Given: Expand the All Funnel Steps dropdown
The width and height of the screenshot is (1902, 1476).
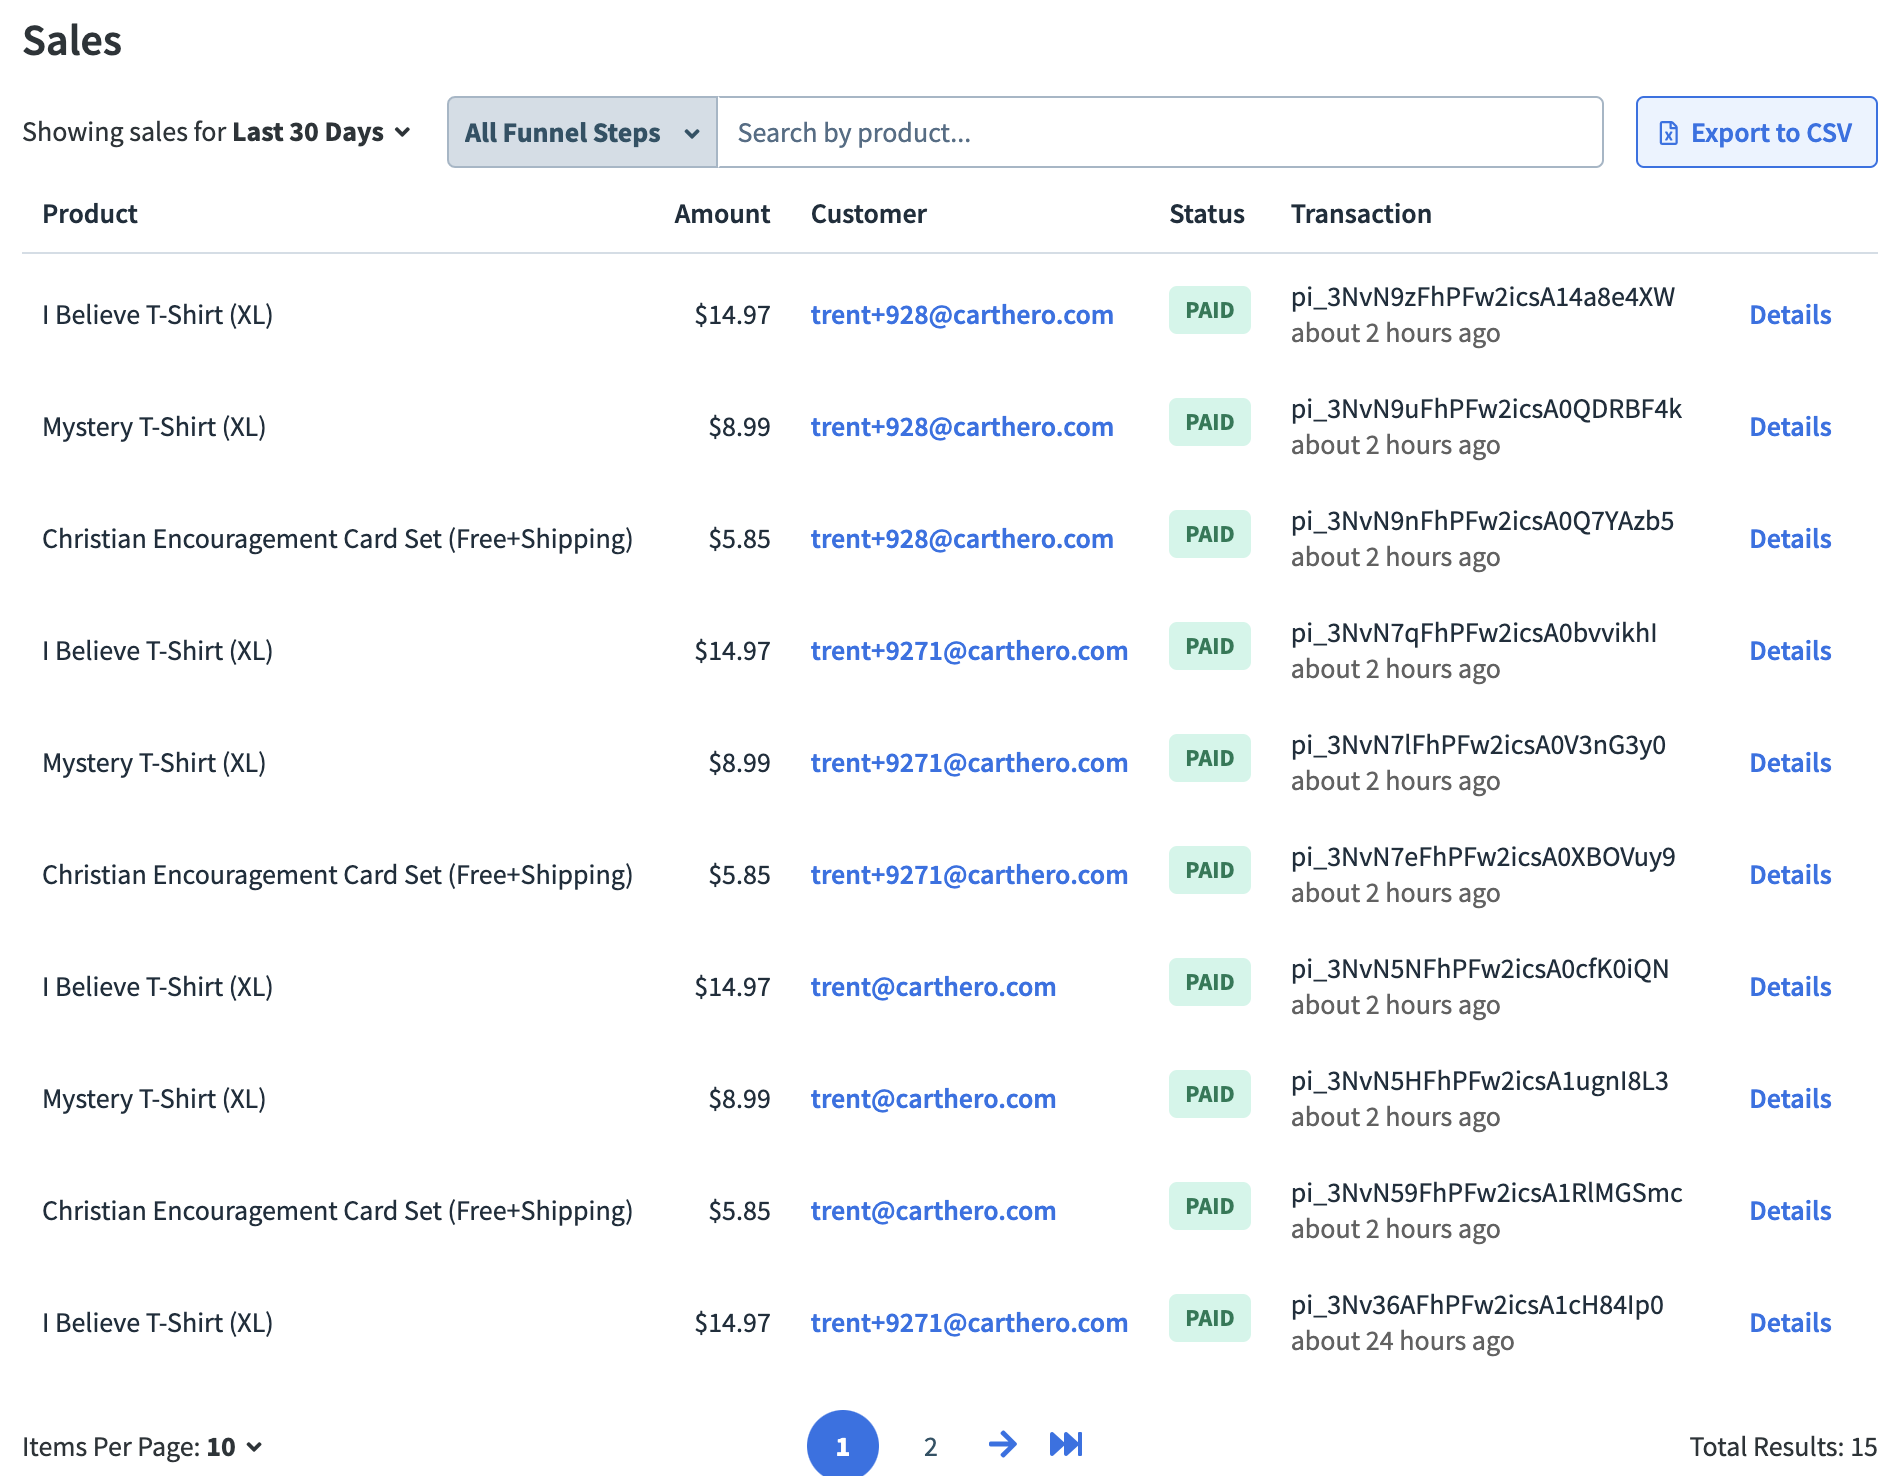Looking at the screenshot, I should click(582, 132).
